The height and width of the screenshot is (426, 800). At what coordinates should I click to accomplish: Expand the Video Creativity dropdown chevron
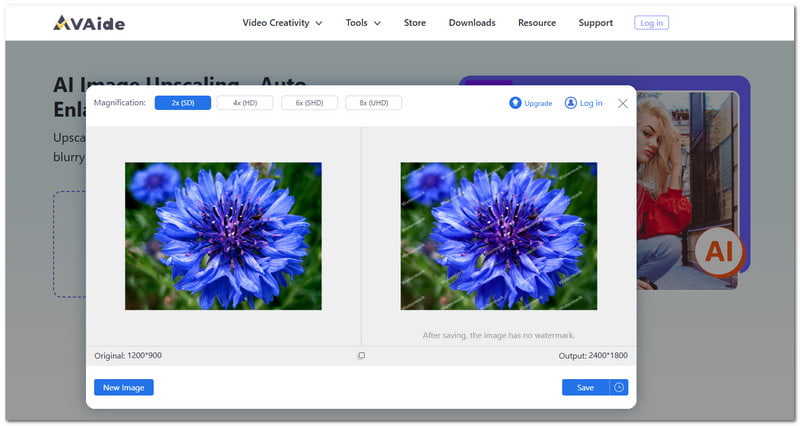[x=319, y=23]
